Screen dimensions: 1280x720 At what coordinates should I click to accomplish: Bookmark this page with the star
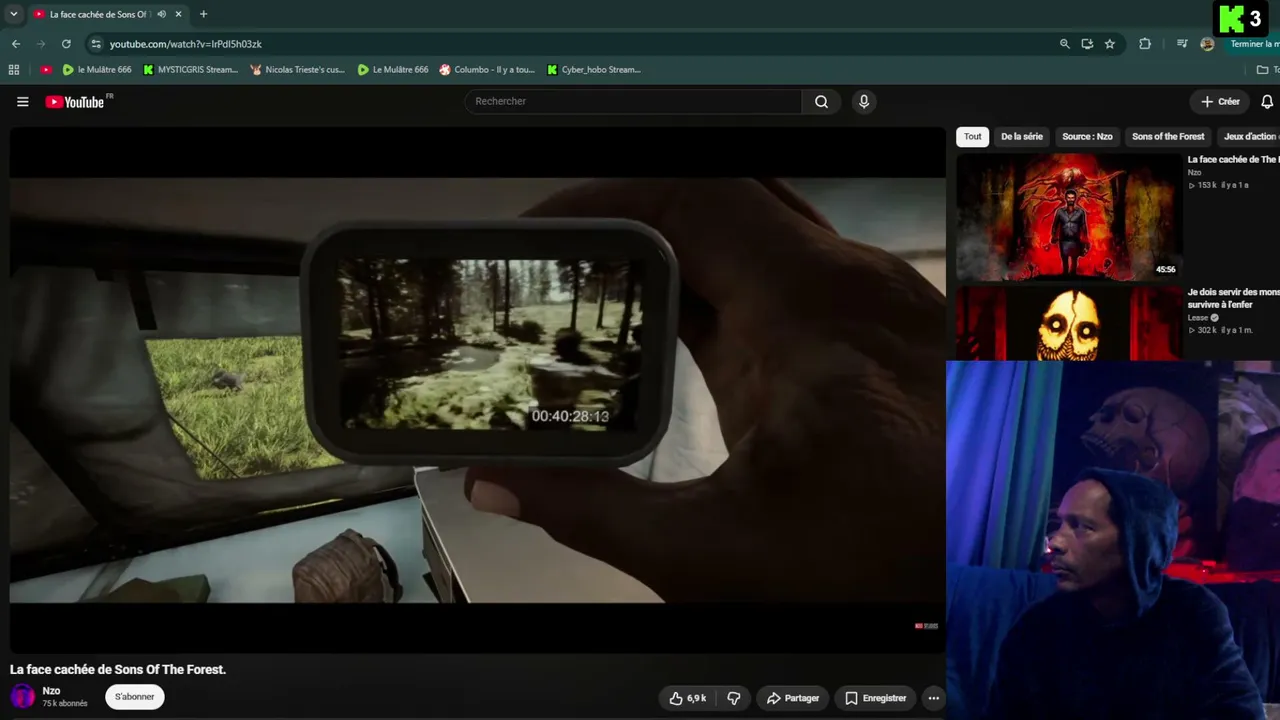1110,44
